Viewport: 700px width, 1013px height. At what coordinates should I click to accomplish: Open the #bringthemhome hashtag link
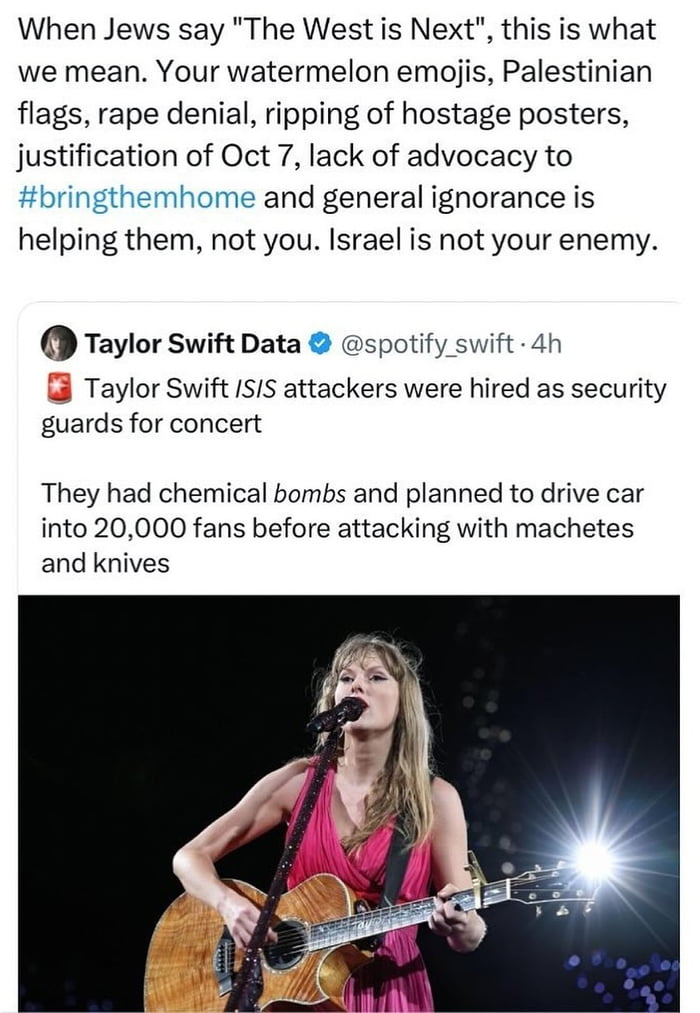click(137, 197)
